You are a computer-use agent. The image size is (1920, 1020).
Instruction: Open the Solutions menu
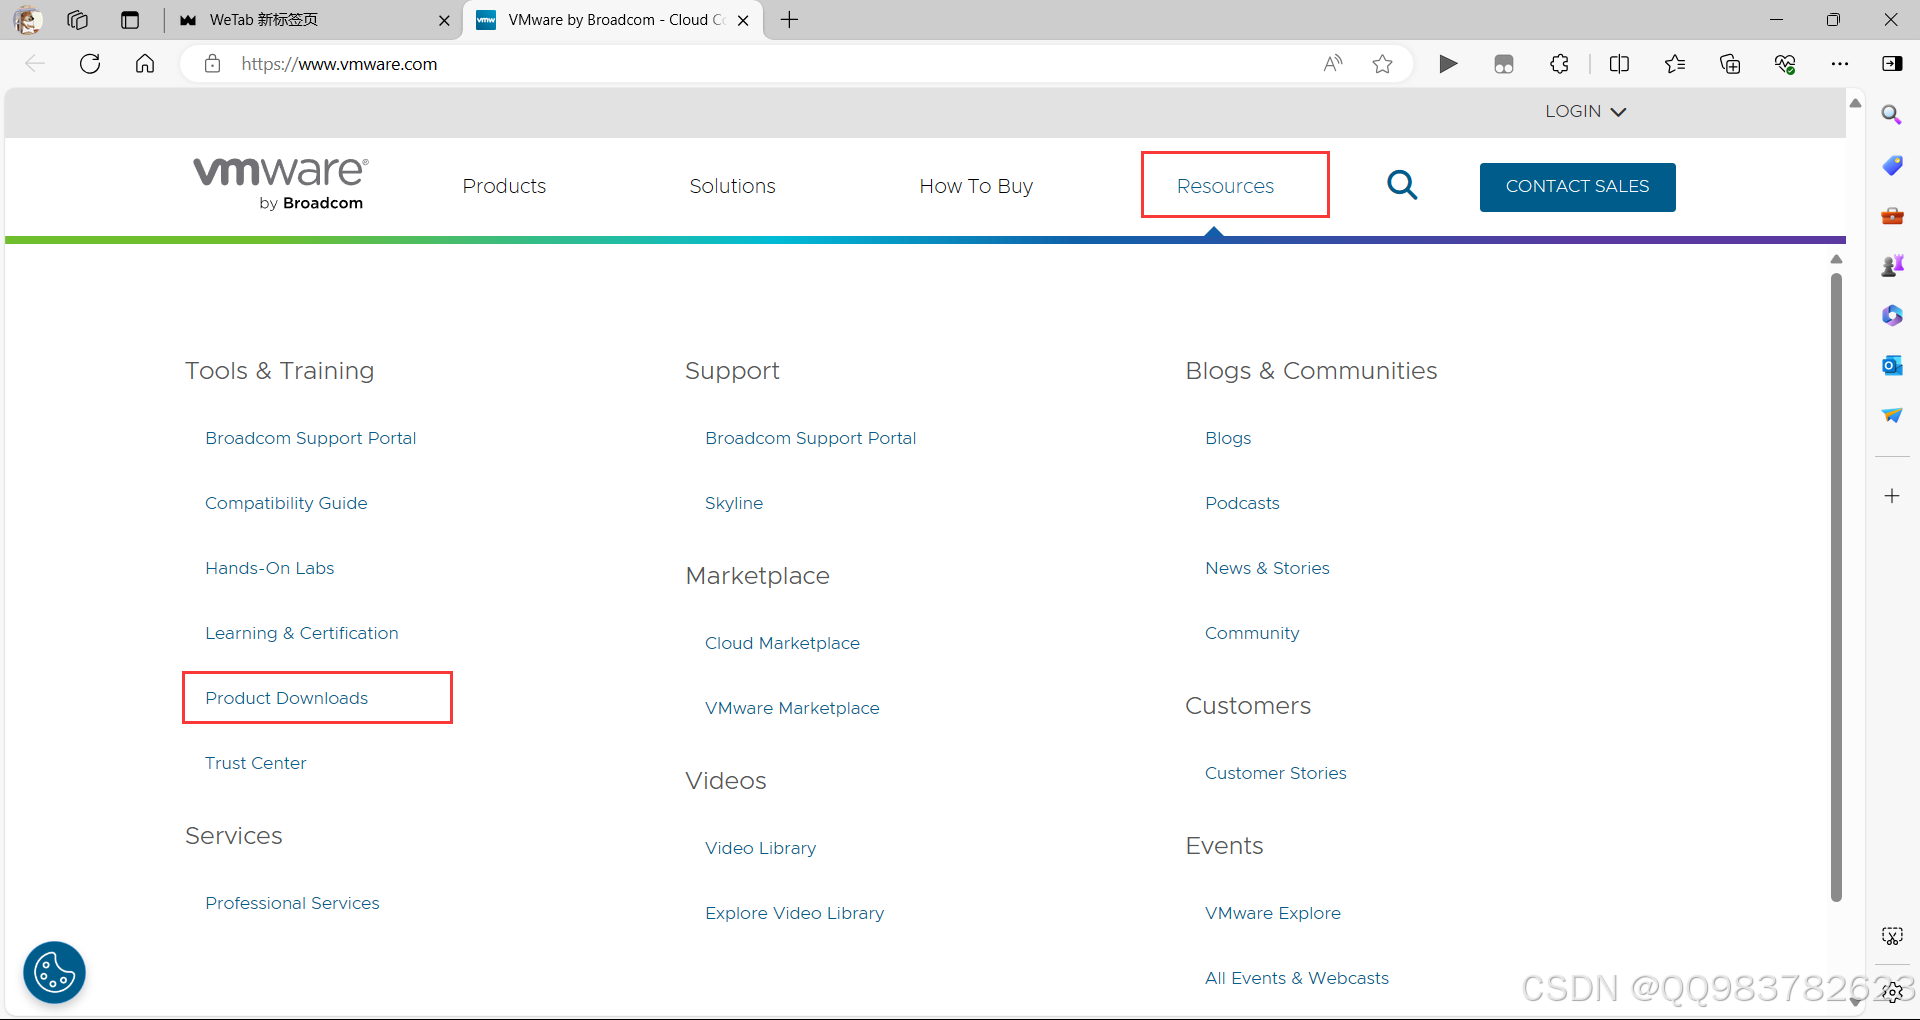732,186
